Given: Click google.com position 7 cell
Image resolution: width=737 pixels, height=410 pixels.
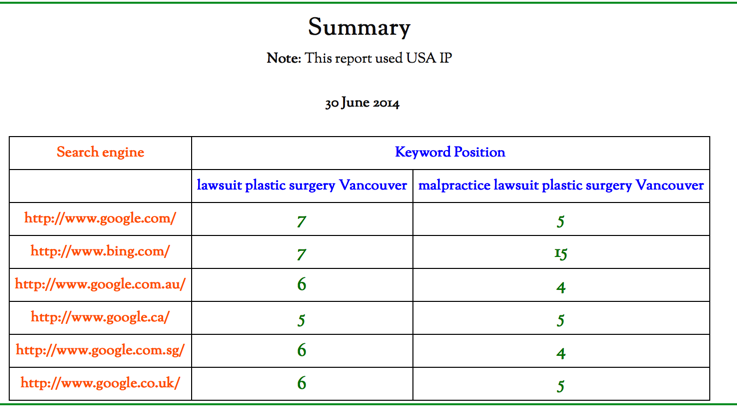Looking at the screenshot, I should click(x=301, y=221).
